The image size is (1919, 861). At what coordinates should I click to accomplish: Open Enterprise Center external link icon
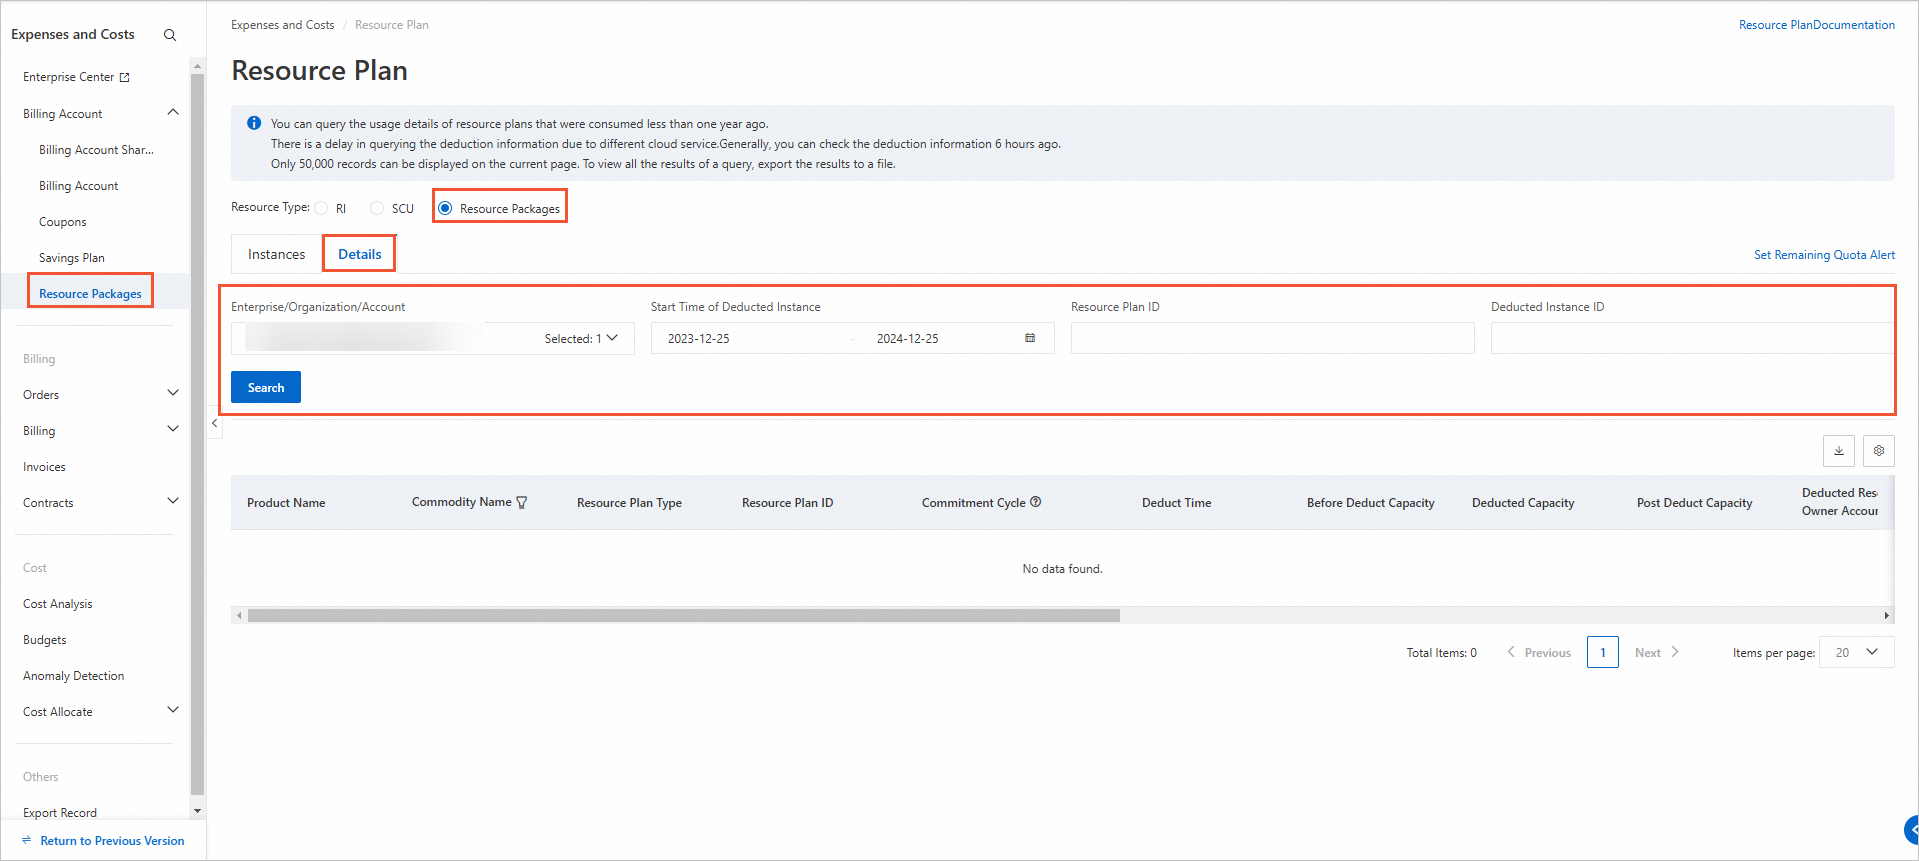pos(125,77)
